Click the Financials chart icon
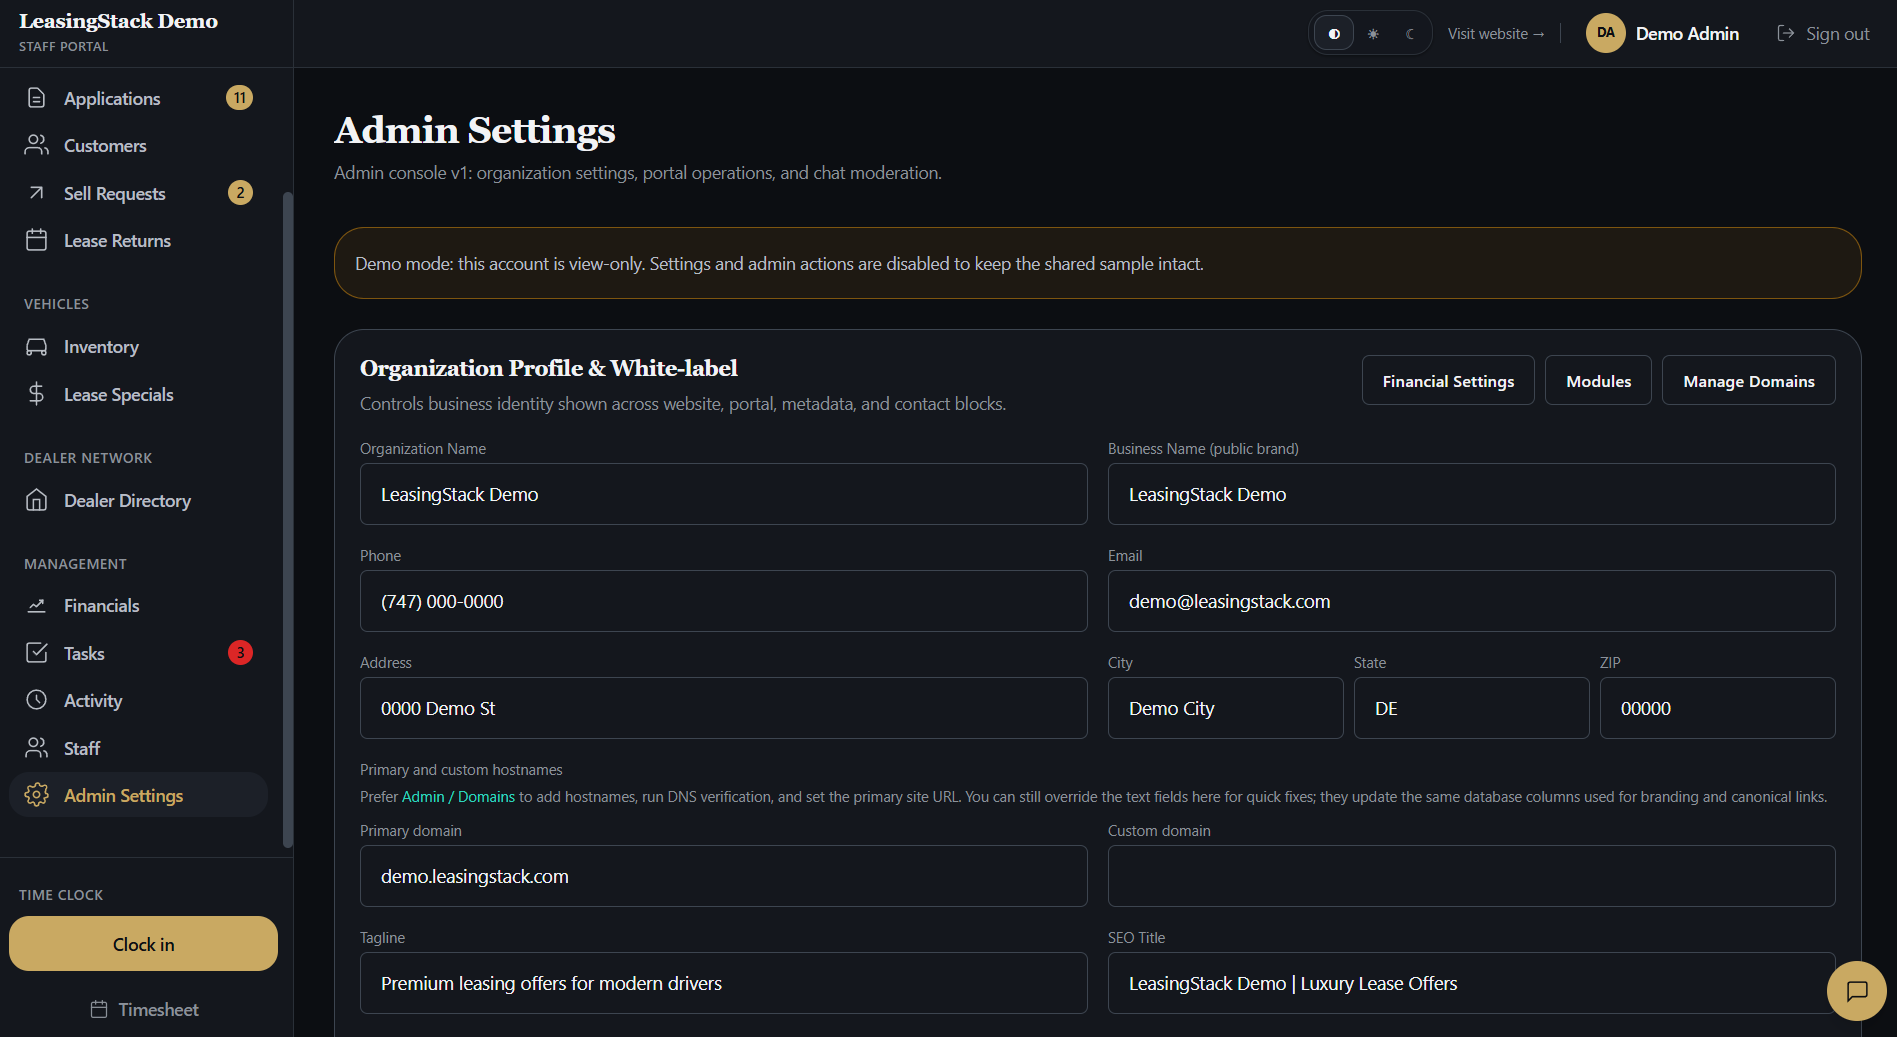The image size is (1897, 1037). (37, 606)
